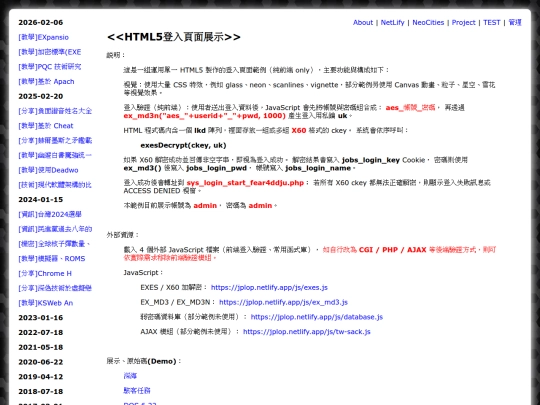The height and width of the screenshot is (405, 540).
Task: Open the [分享]深偽技術 sidebar article
Action: tap(55, 288)
